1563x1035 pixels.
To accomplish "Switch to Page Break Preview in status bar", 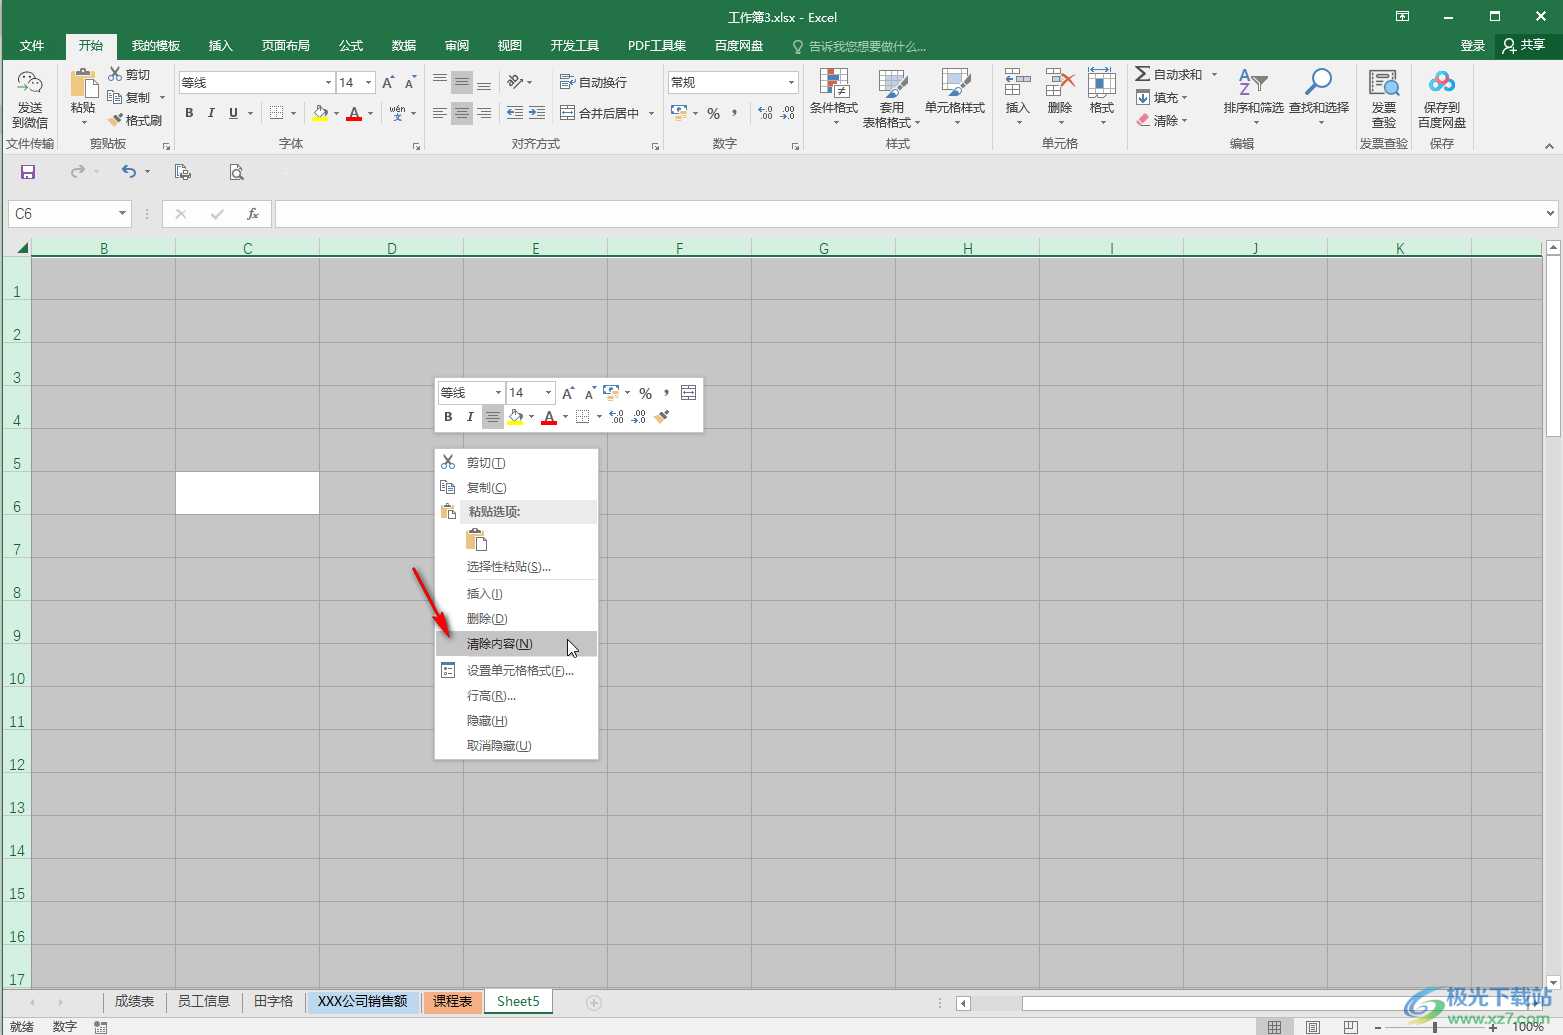I will pos(1351,1027).
